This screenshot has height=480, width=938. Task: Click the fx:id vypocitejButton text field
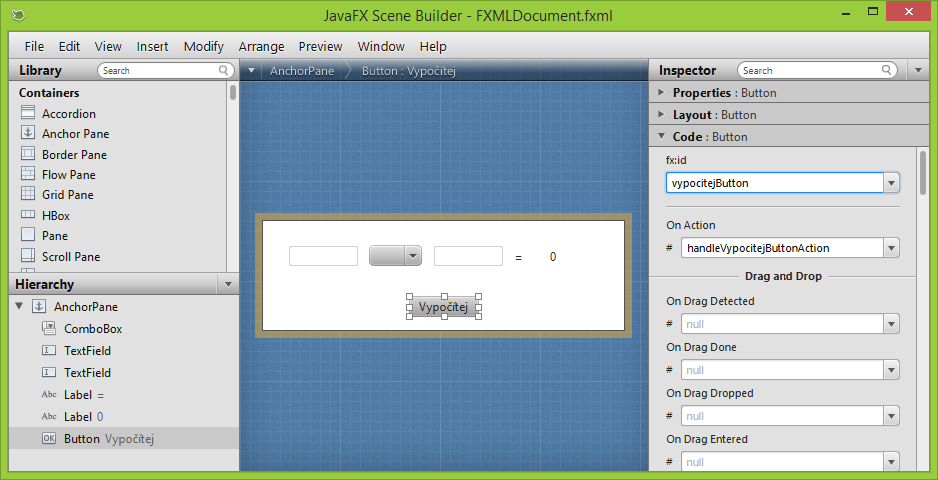point(775,183)
